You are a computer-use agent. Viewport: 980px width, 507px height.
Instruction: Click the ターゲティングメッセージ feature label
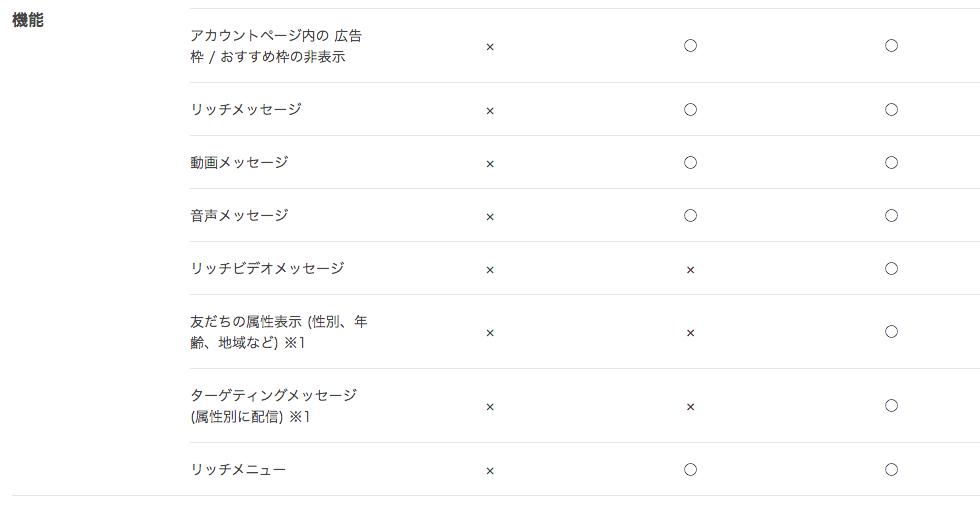pyautogui.click(x=274, y=406)
